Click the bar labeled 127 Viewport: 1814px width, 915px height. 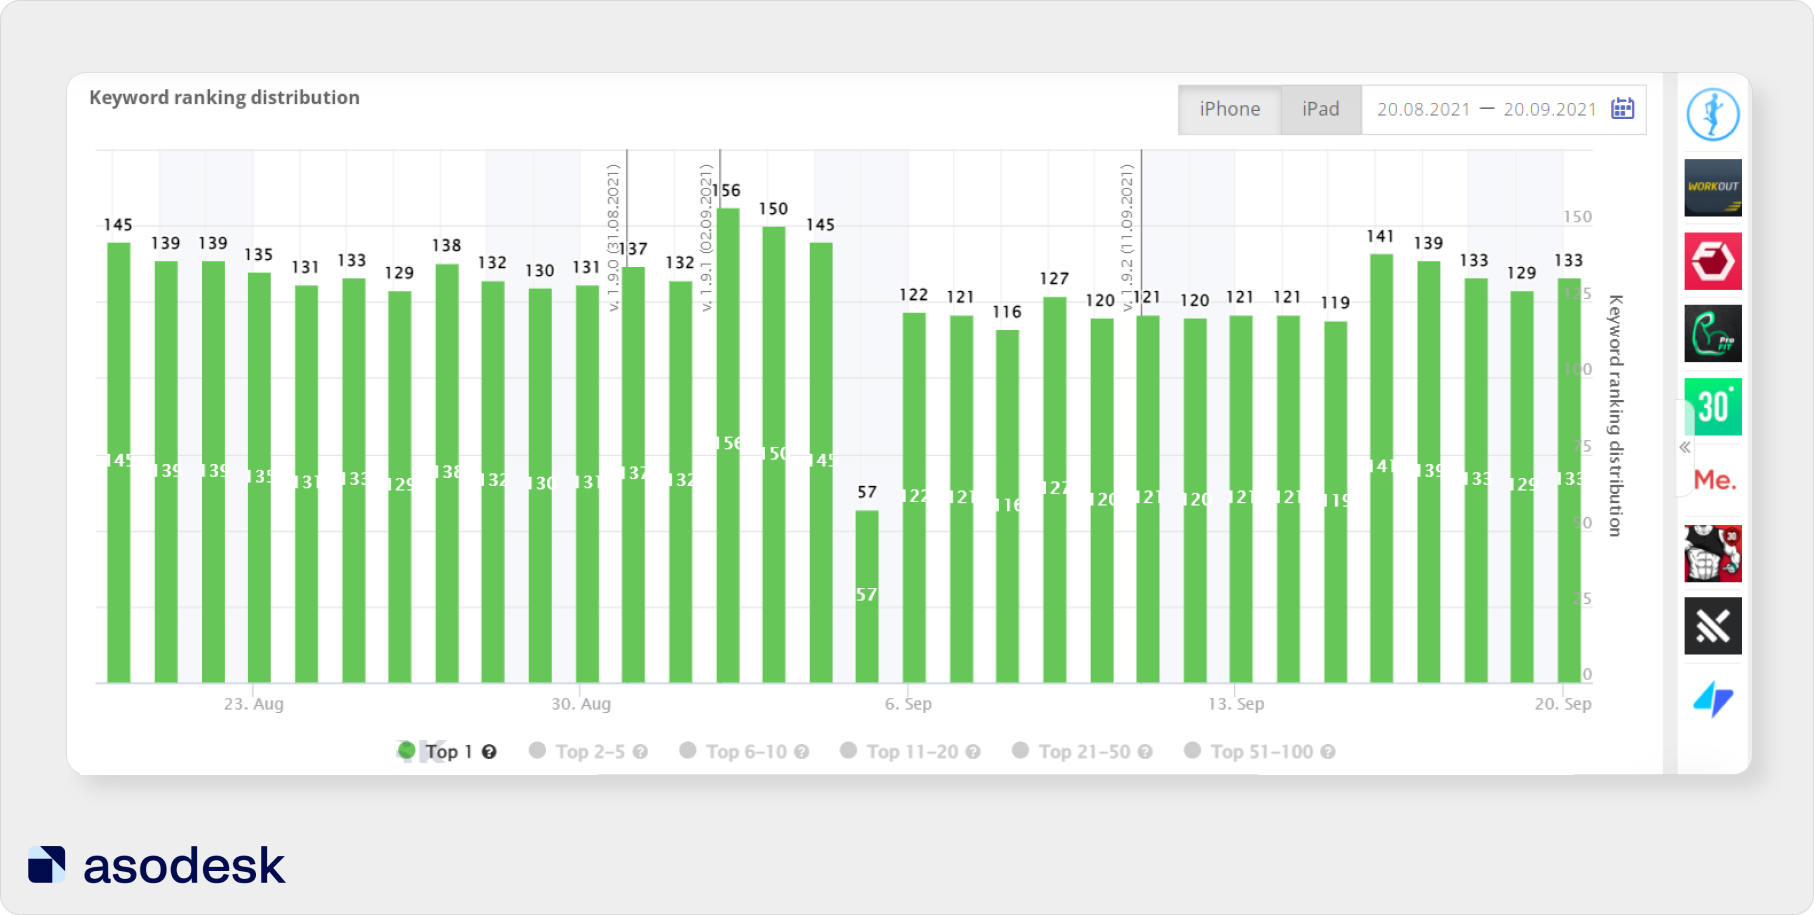pyautogui.click(x=1054, y=490)
